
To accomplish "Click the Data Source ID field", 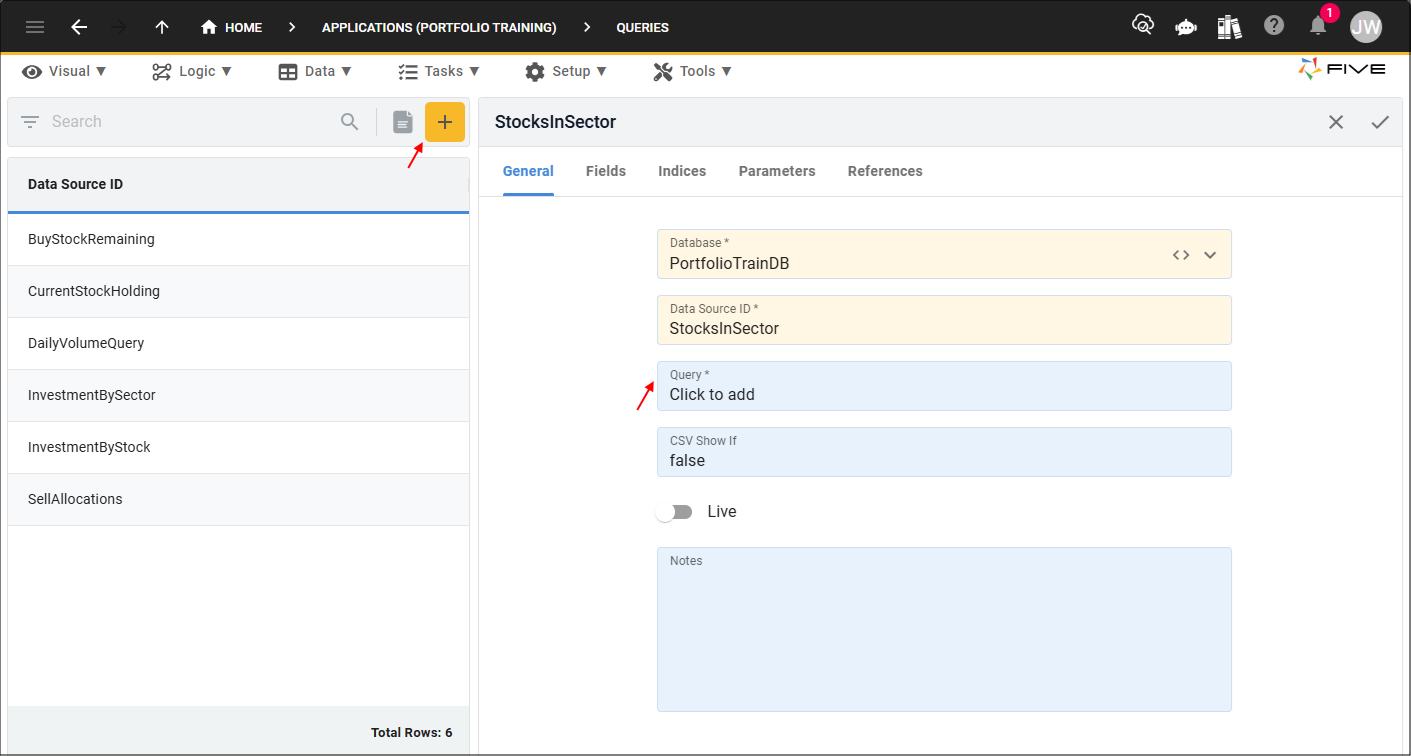I will pos(944,320).
